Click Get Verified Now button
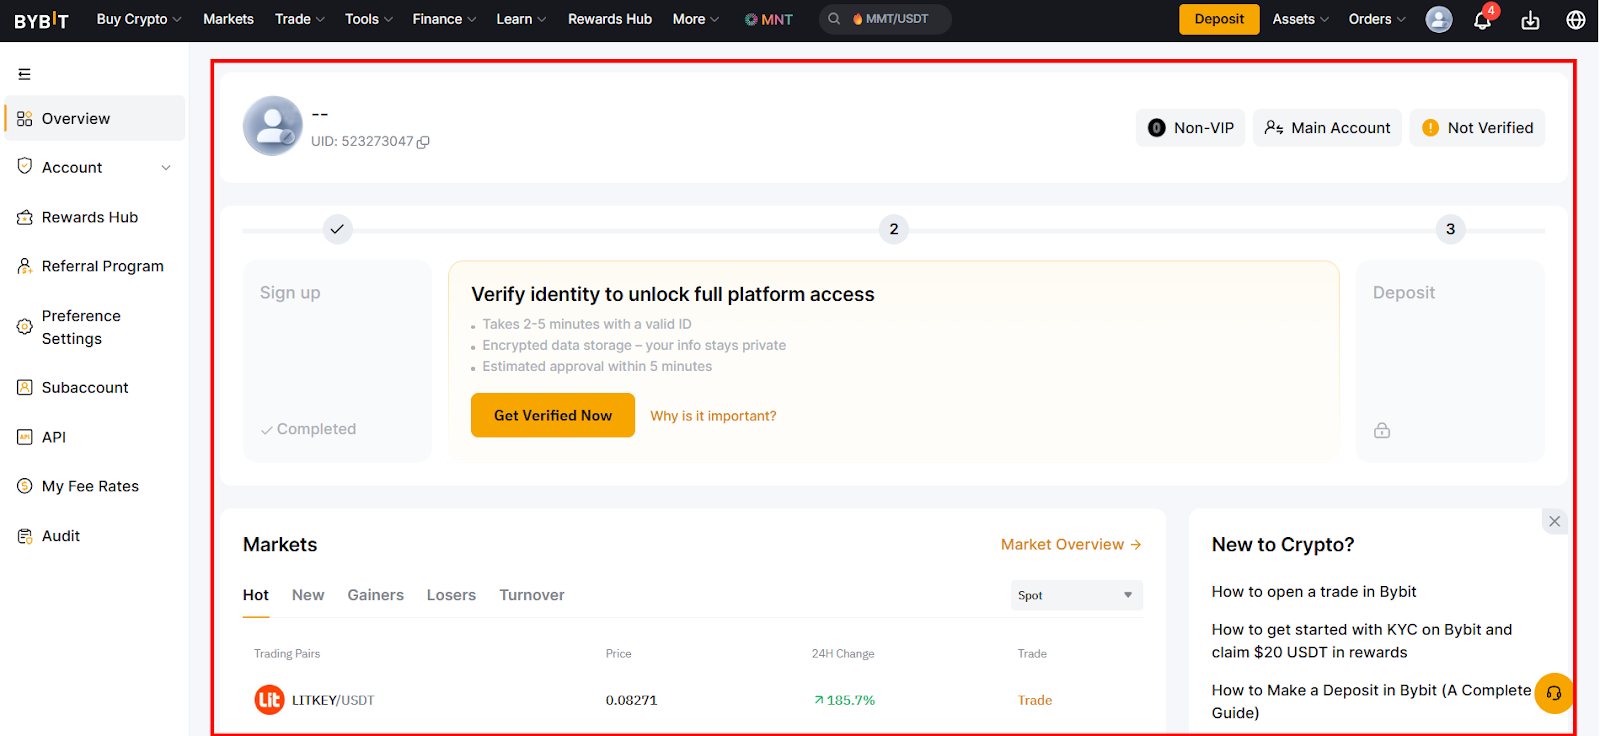 [x=553, y=415]
